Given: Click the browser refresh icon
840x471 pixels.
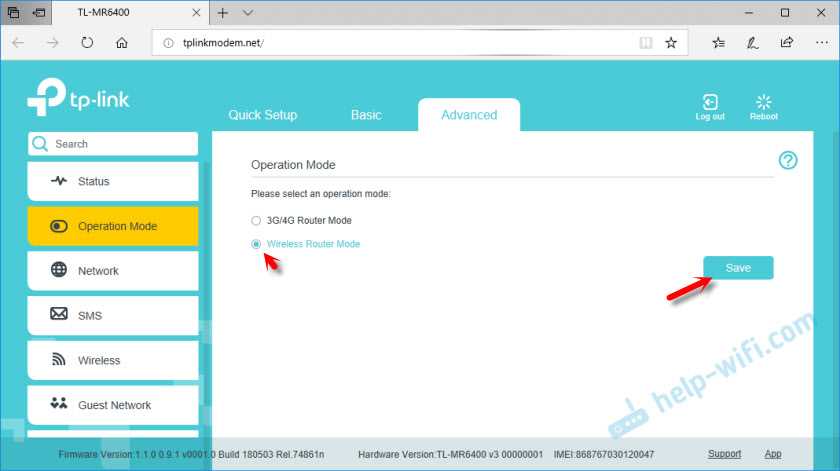Looking at the screenshot, I should point(87,42).
